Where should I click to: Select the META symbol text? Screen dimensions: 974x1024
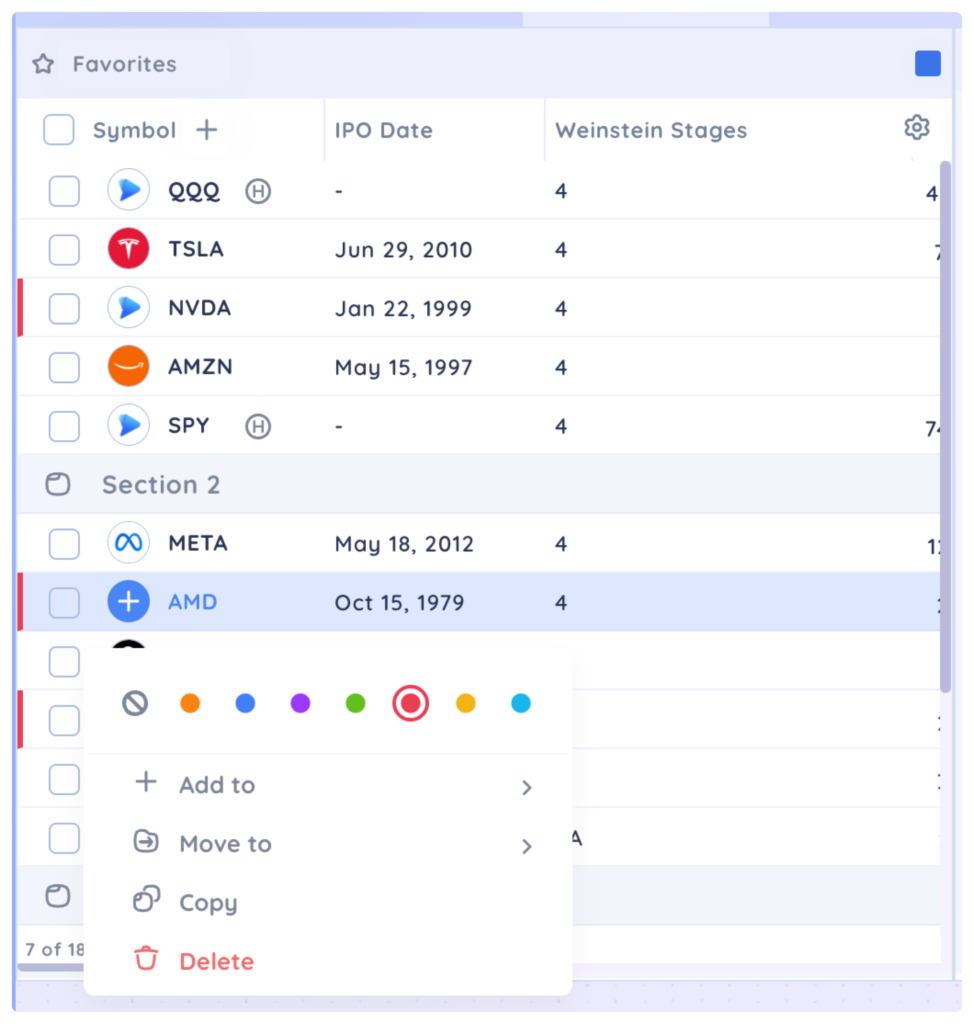click(x=198, y=543)
